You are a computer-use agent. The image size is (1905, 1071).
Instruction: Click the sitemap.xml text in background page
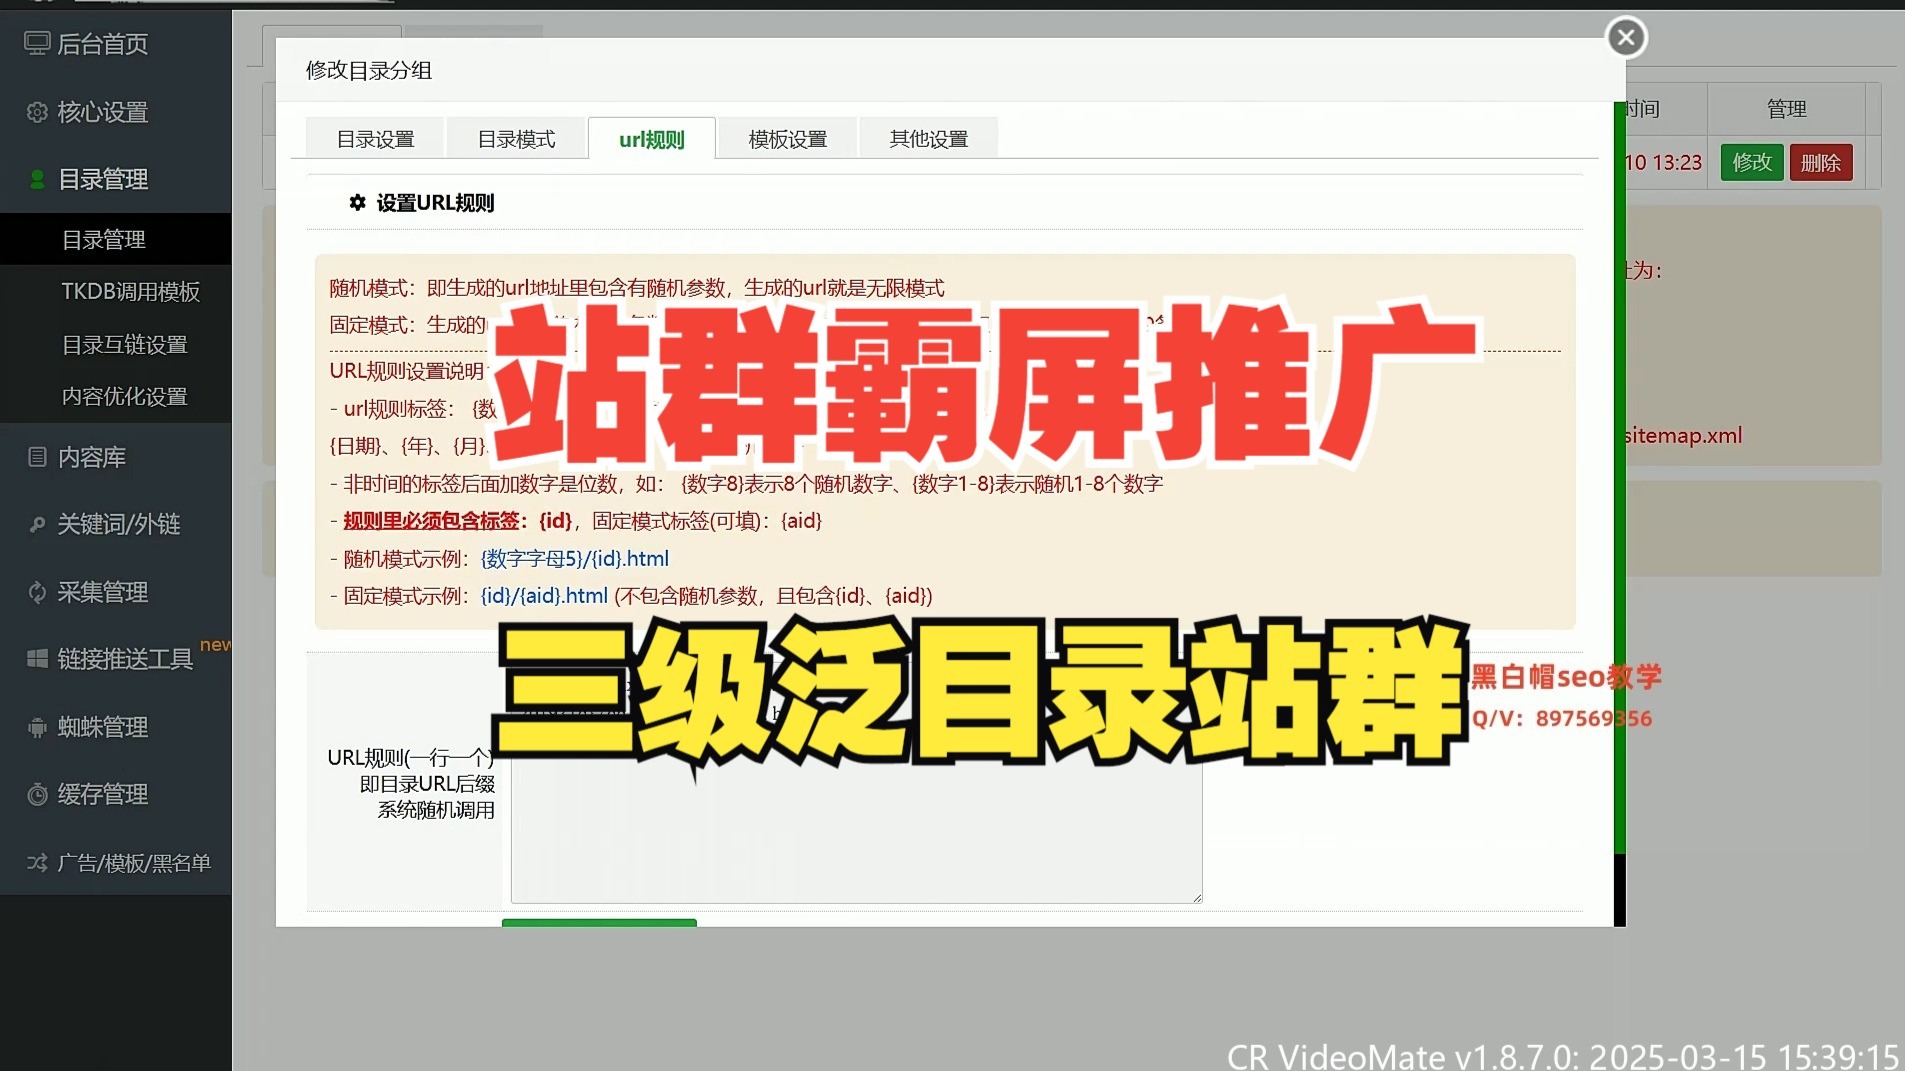click(1683, 436)
